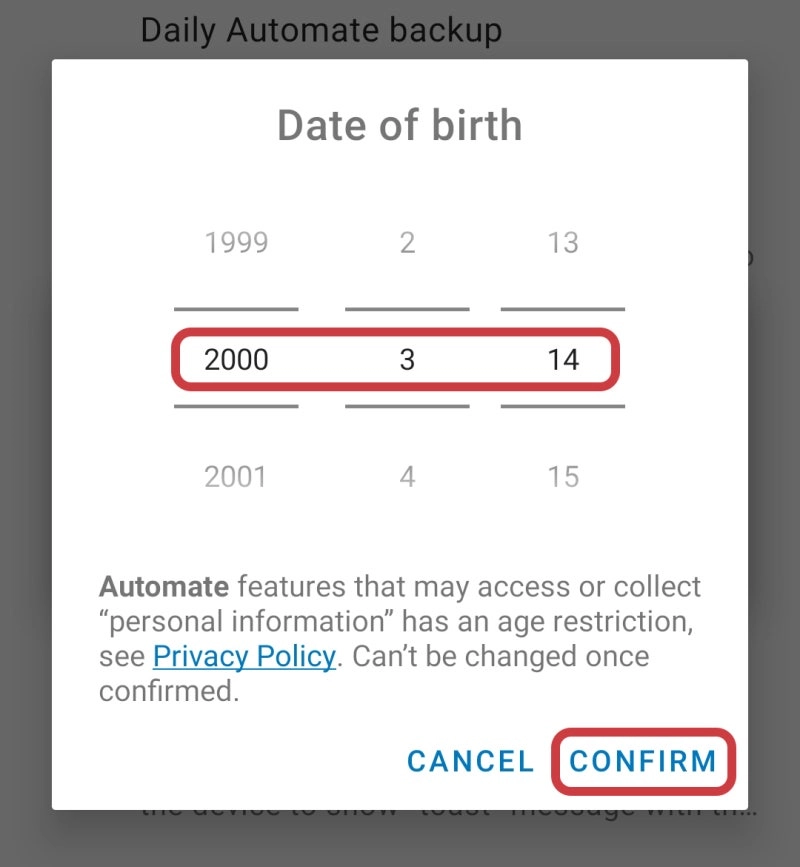Open the Privacy Policy link
800x867 pixels.
tap(244, 657)
